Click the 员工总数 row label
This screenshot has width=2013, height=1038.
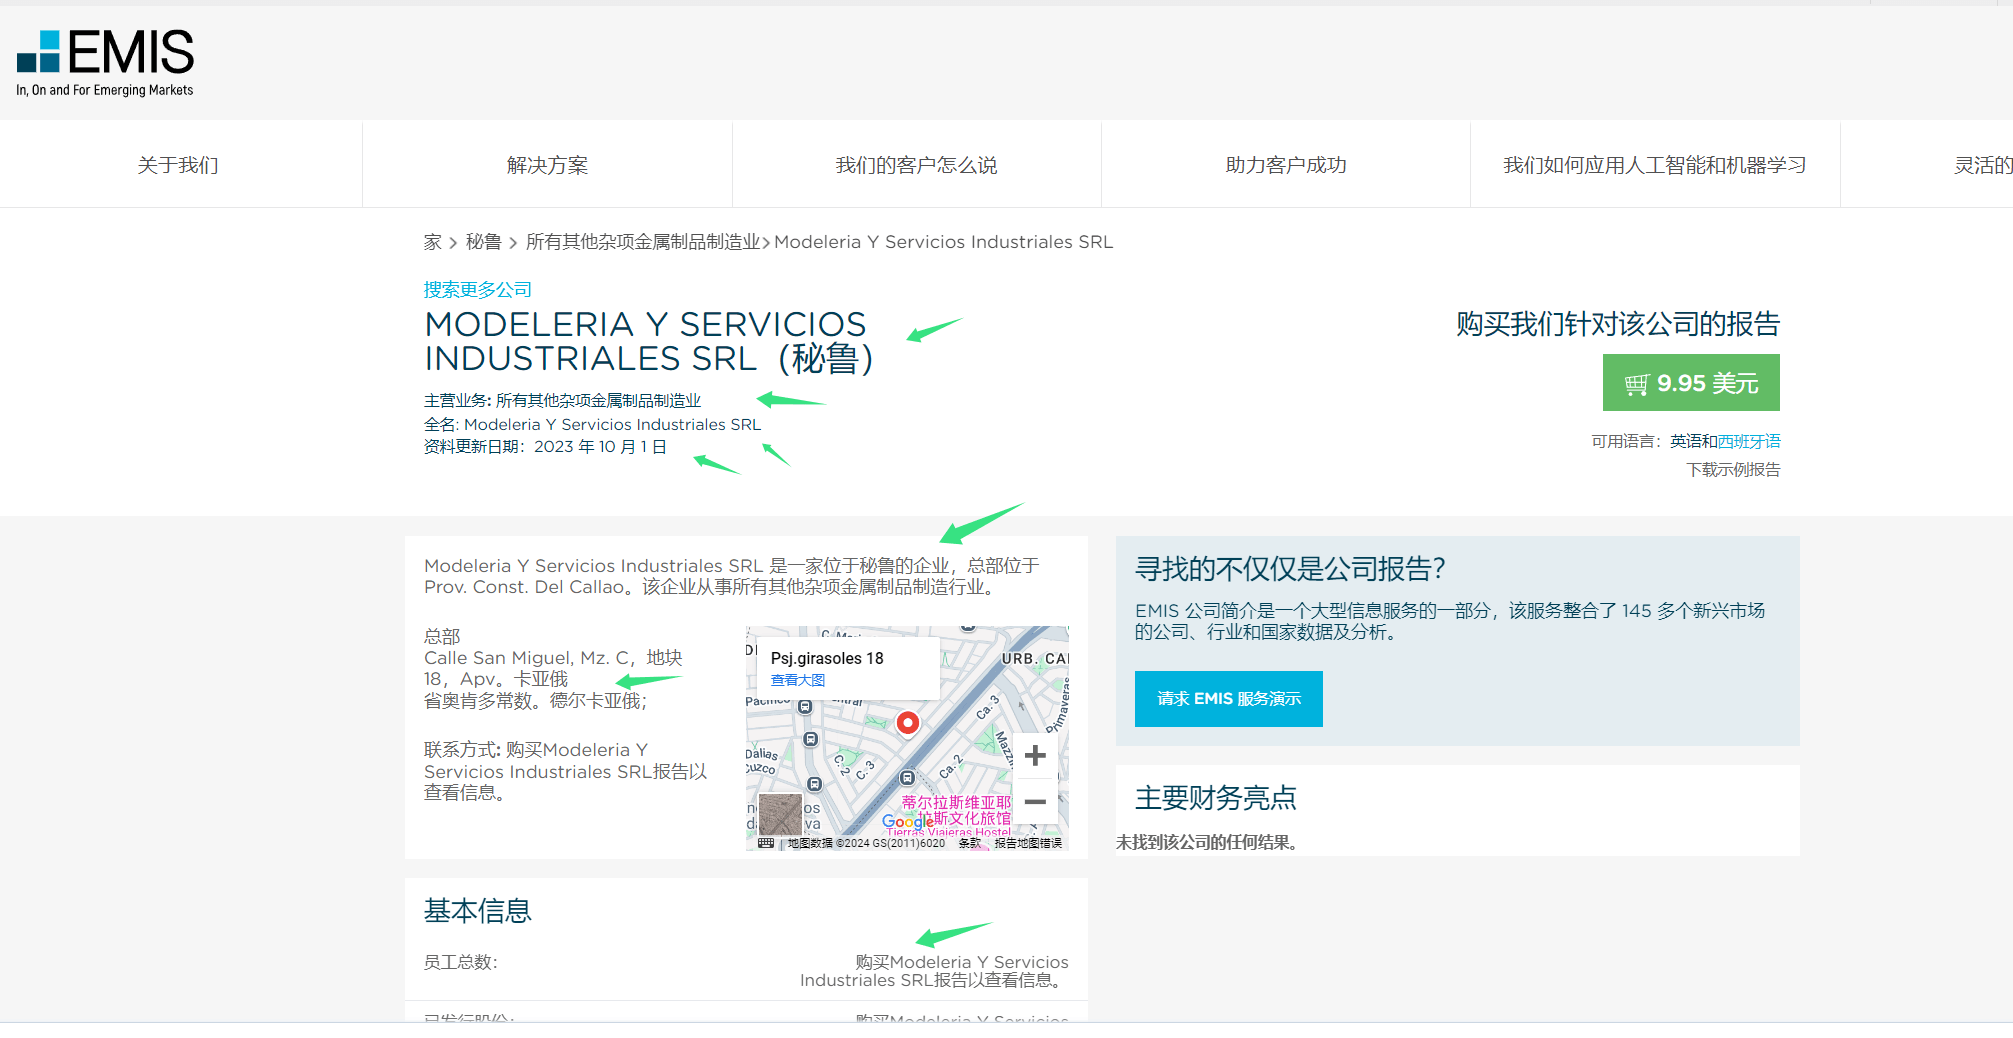[x=460, y=962]
